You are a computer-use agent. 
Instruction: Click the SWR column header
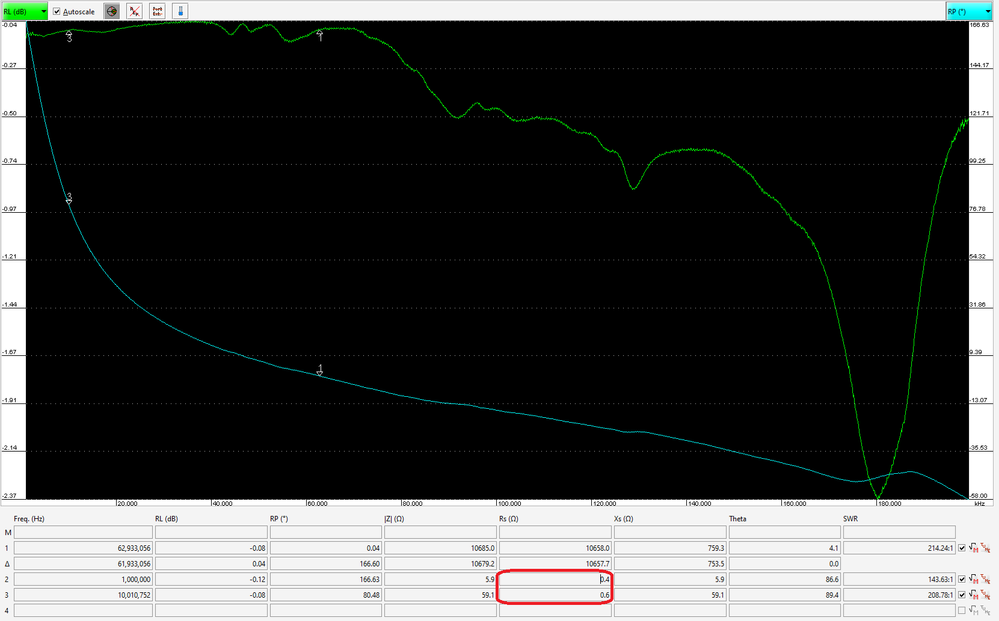pyautogui.click(x=850, y=519)
